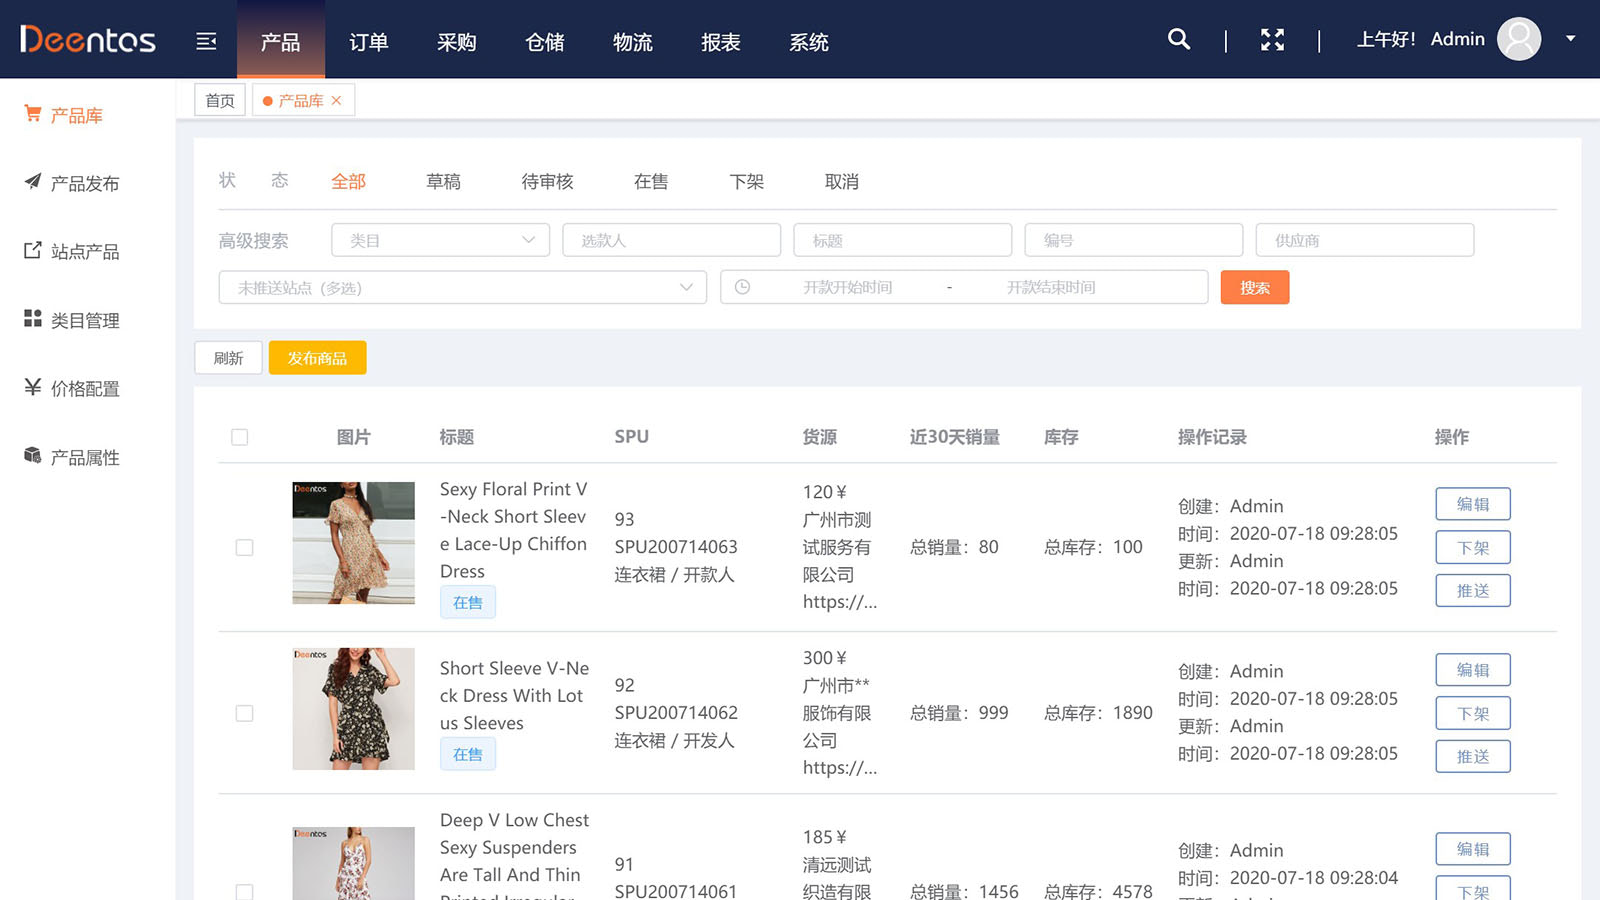This screenshot has height=900, width=1600.
Task: Click 编辑 for SPU200714062
Action: (1473, 670)
